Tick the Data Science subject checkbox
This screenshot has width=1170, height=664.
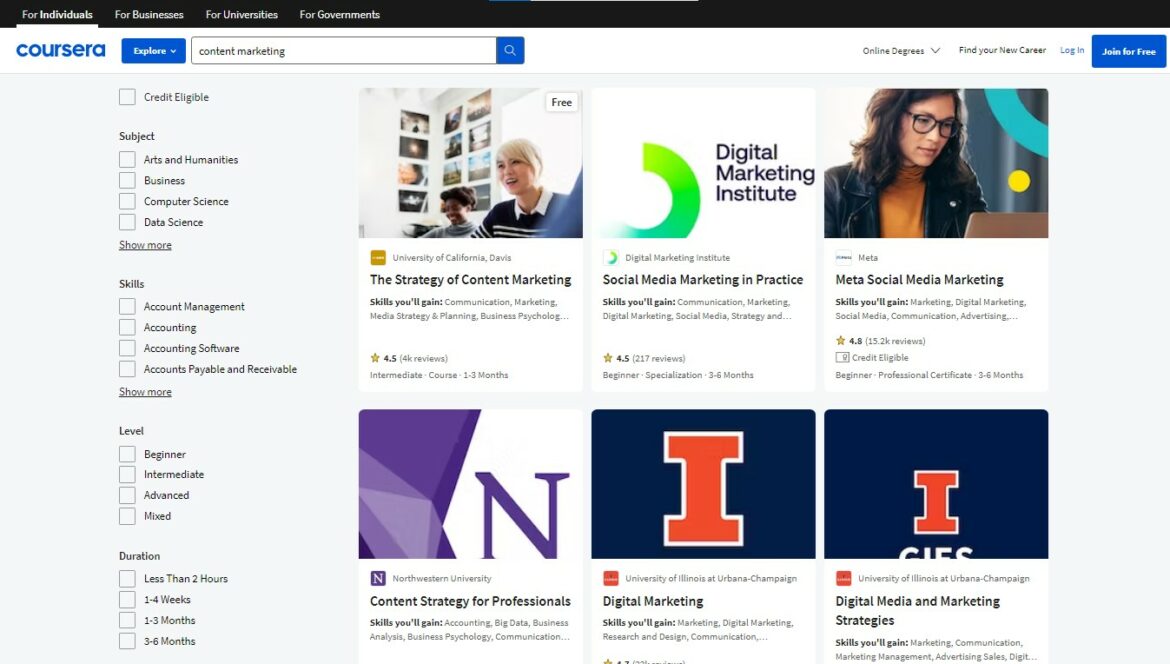pos(128,222)
